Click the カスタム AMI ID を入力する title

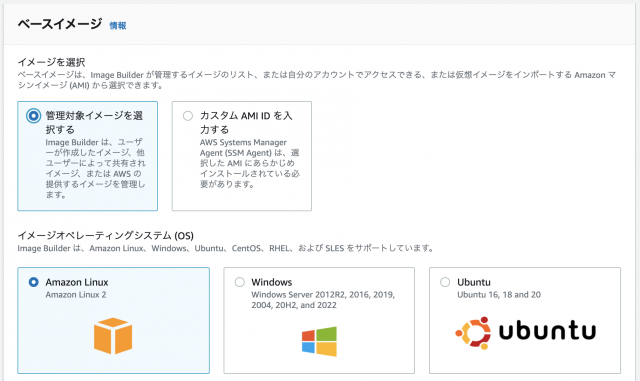click(246, 123)
